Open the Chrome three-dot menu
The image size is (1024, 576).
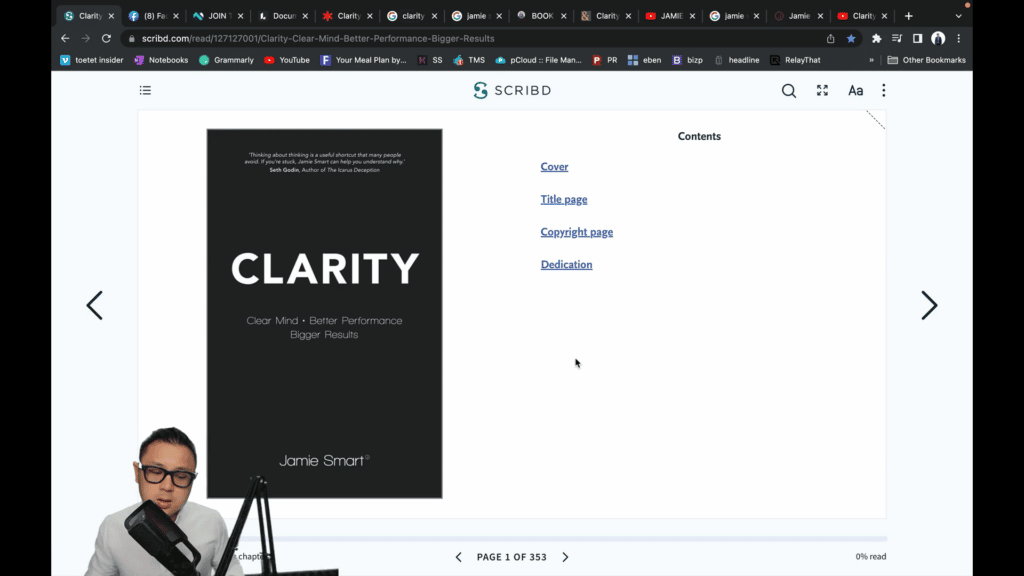tap(959, 39)
